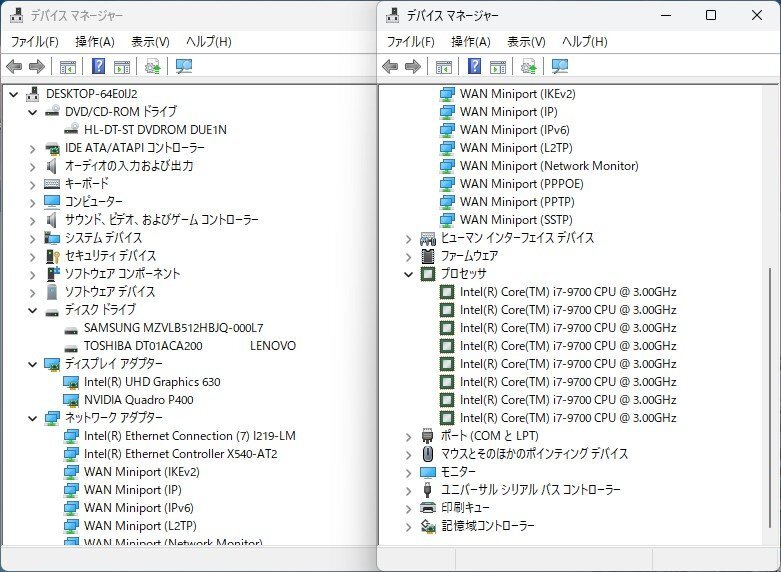Click Update driver icon in right window toolbar
Viewport: 781px width, 572px height.
click(x=528, y=66)
